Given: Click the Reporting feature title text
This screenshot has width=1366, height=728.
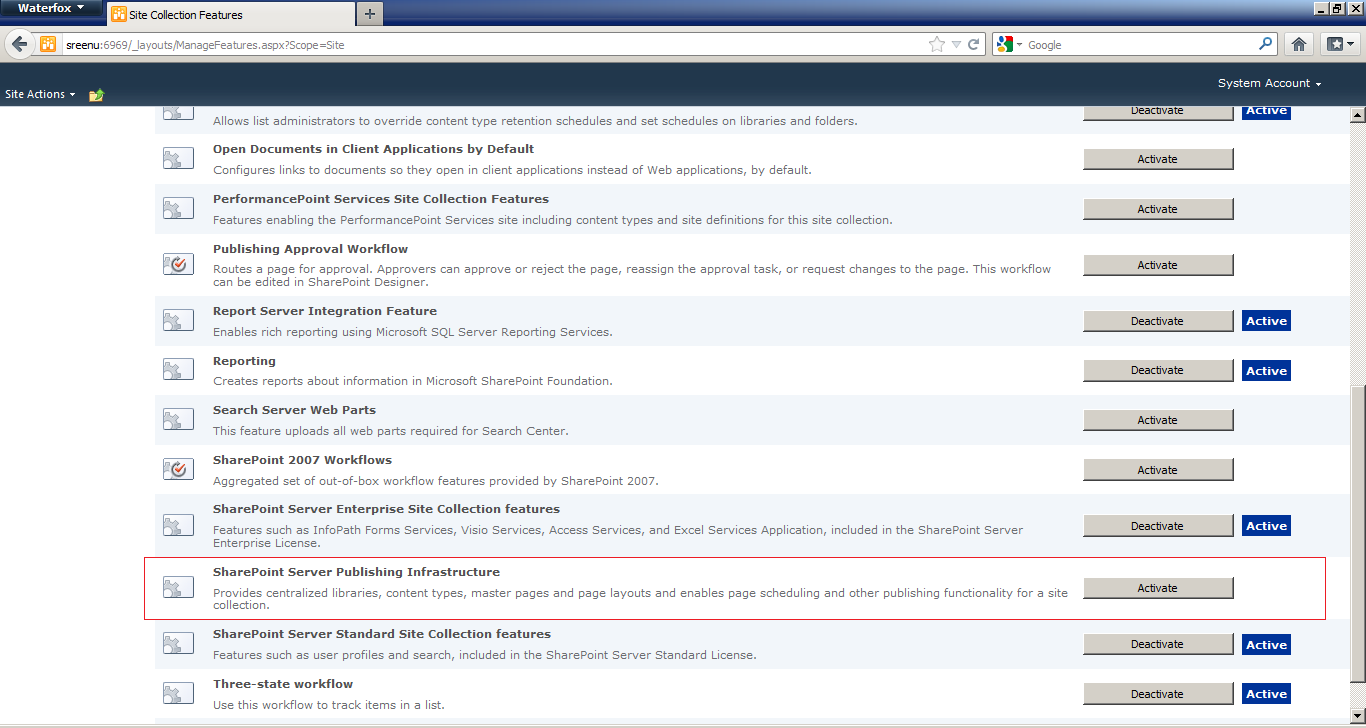Looking at the screenshot, I should click(x=244, y=361).
